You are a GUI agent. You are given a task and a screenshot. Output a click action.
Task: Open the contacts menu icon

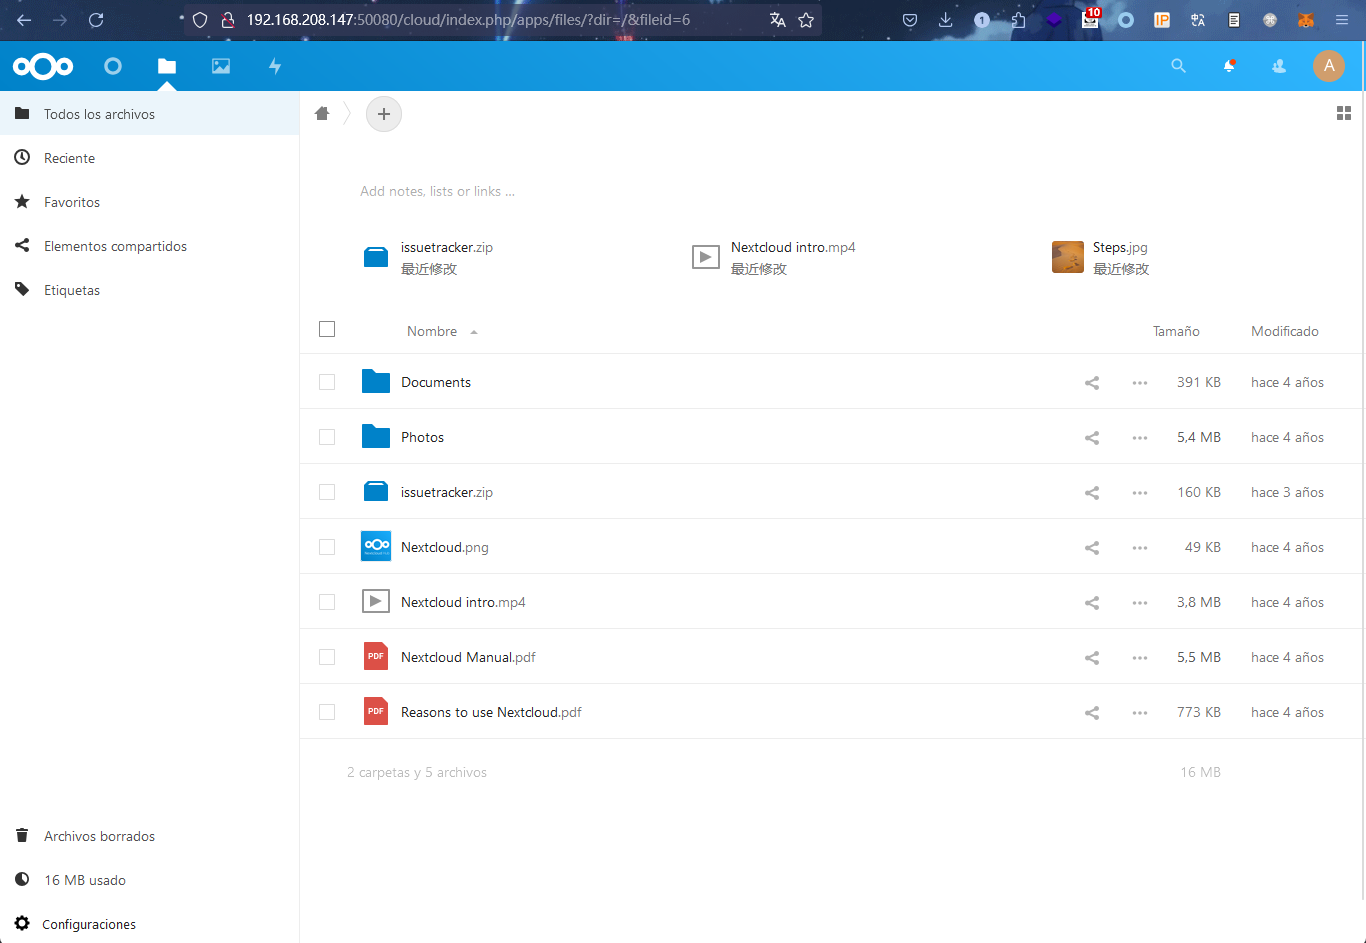coord(1279,66)
